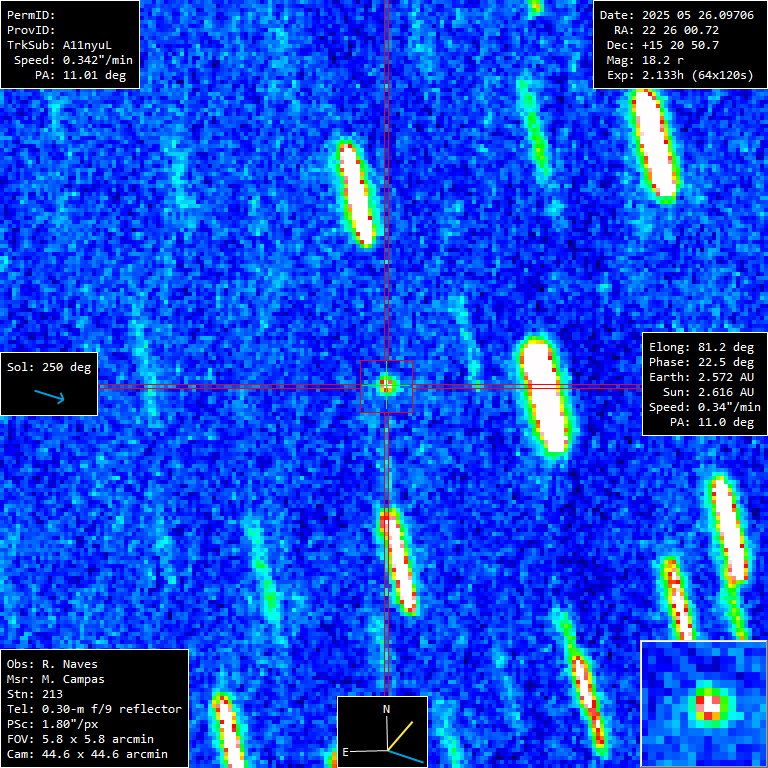The height and width of the screenshot is (768, 768).
Task: Click the Cam: 44.6 x 44.6 arcmin line
Action: pyautogui.click(x=87, y=754)
